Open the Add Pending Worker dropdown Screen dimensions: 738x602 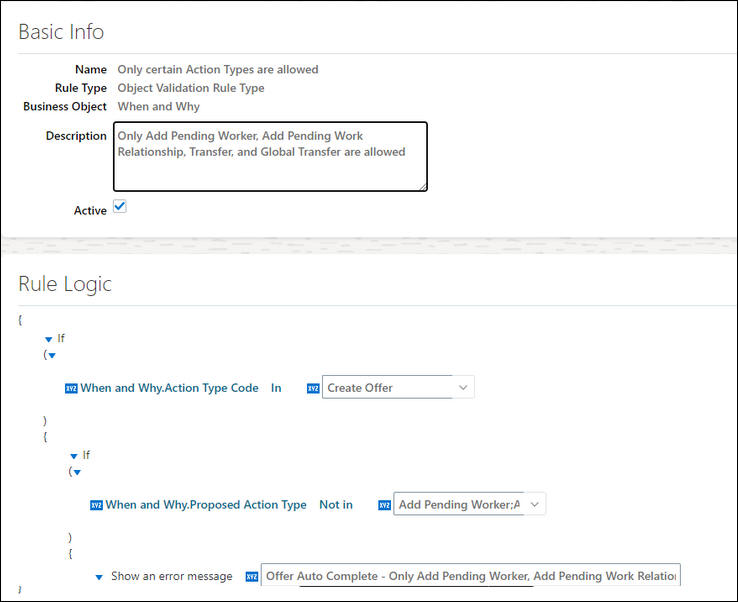coord(469,504)
